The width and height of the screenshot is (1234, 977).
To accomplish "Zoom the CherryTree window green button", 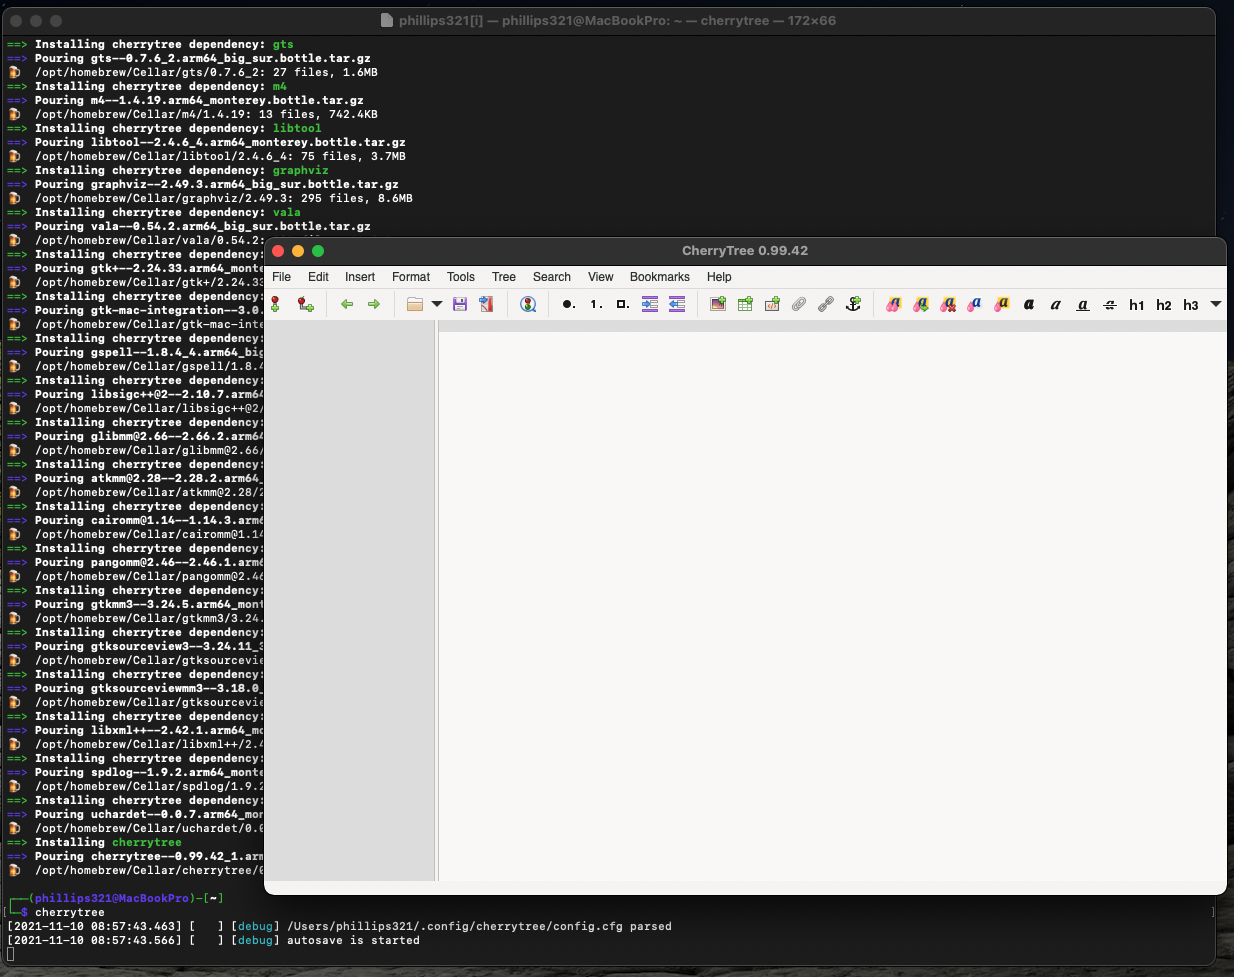I will coord(318,251).
